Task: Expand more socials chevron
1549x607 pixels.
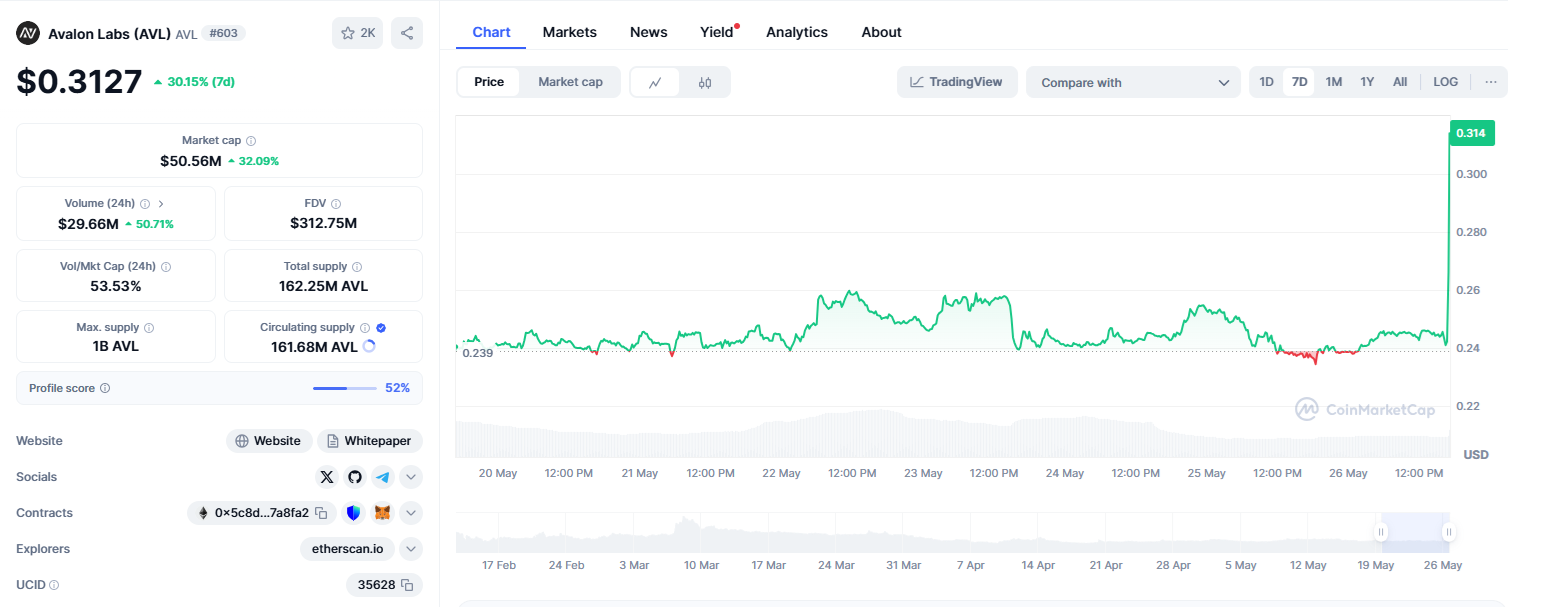Action: click(411, 477)
